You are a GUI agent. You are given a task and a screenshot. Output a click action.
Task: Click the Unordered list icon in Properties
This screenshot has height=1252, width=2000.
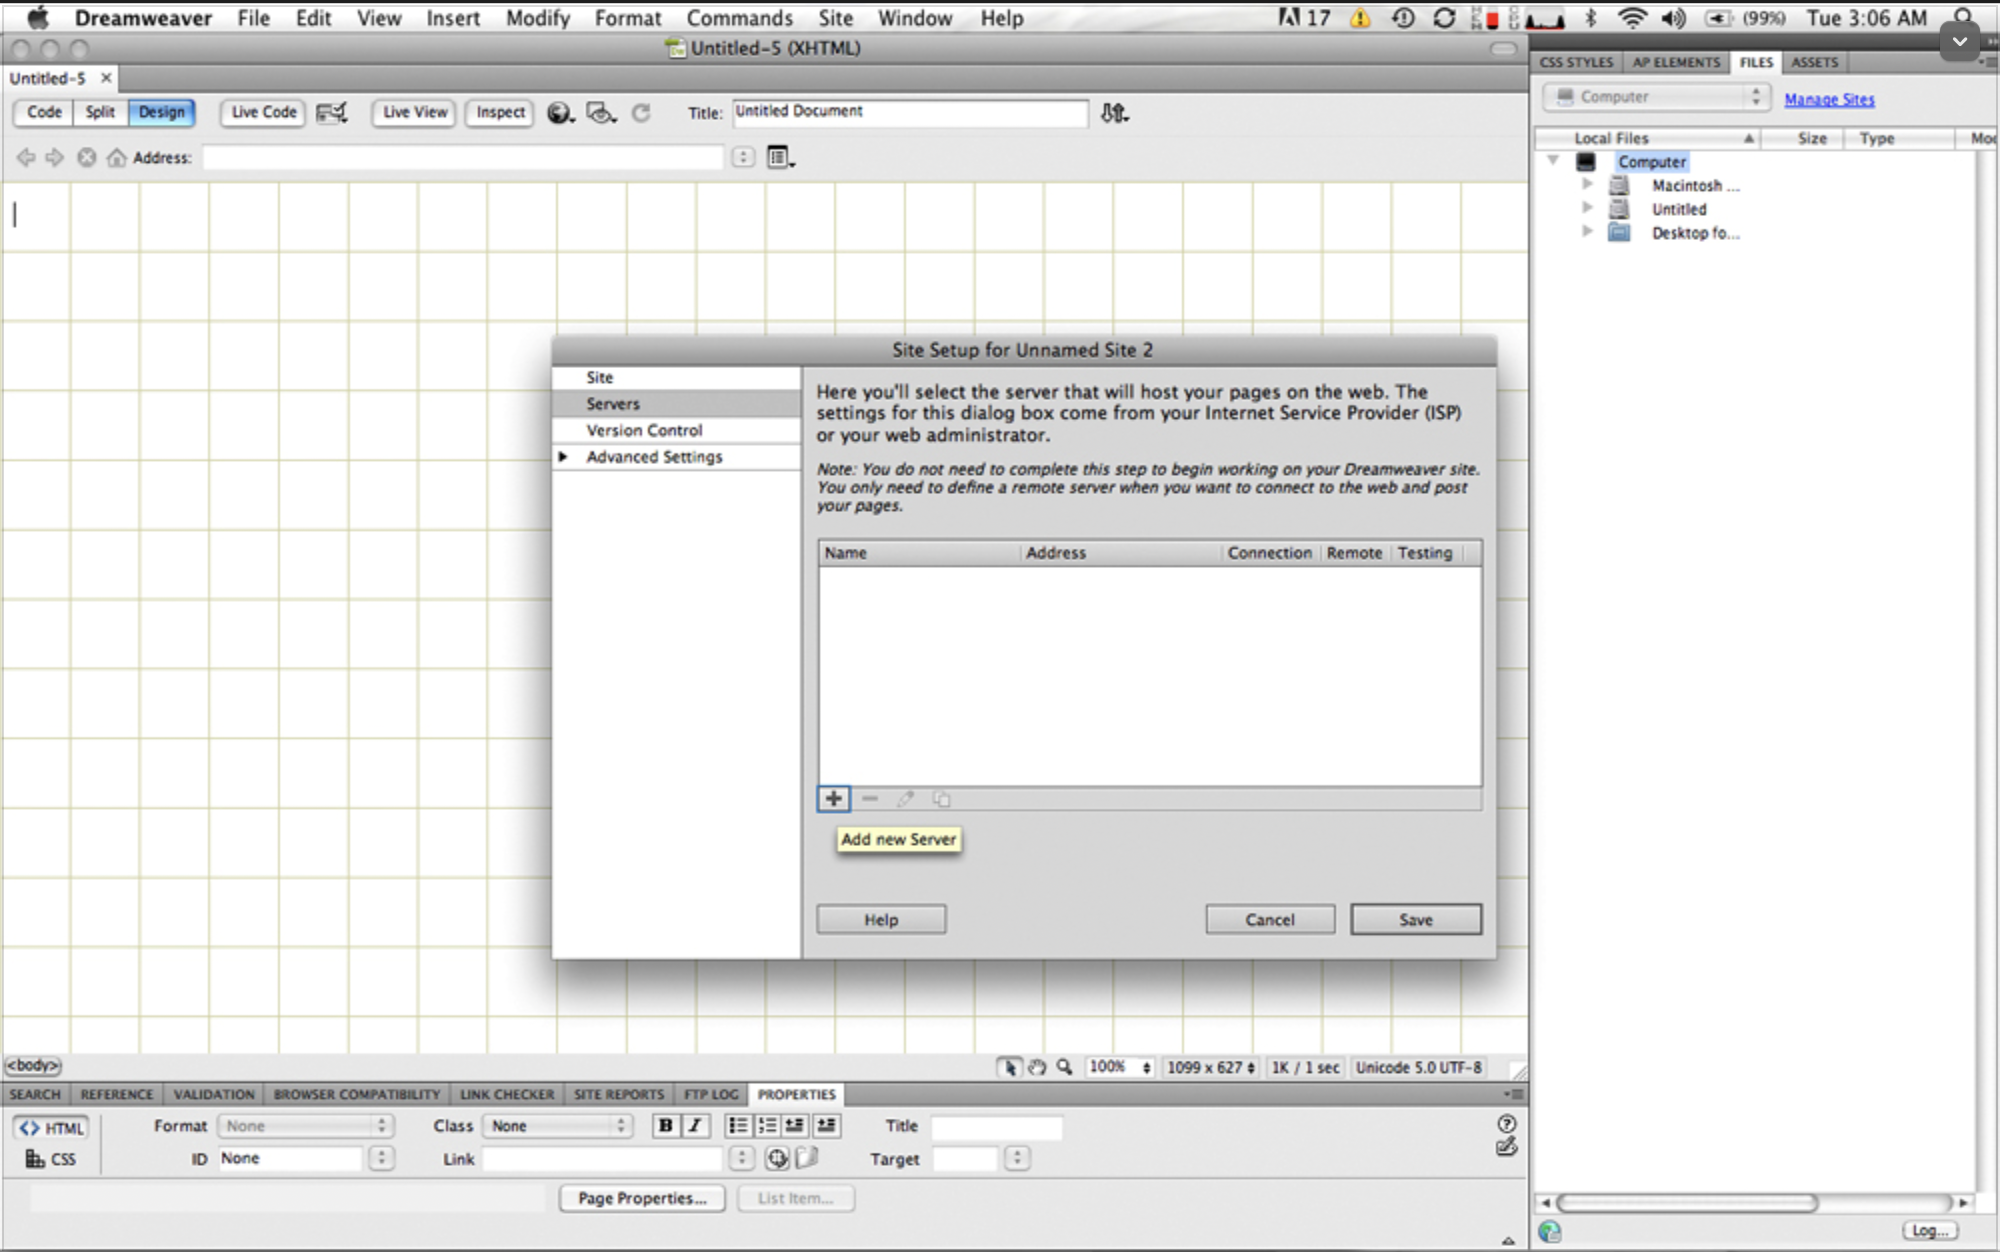737,1125
